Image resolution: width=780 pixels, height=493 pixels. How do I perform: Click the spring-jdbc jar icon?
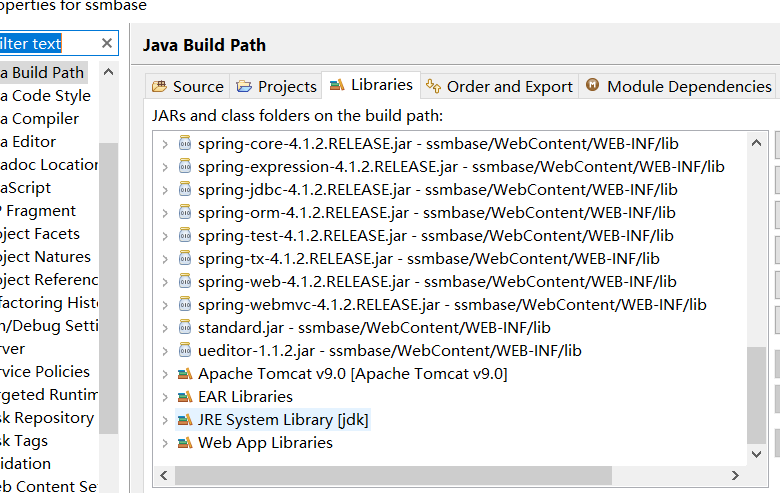pos(184,190)
